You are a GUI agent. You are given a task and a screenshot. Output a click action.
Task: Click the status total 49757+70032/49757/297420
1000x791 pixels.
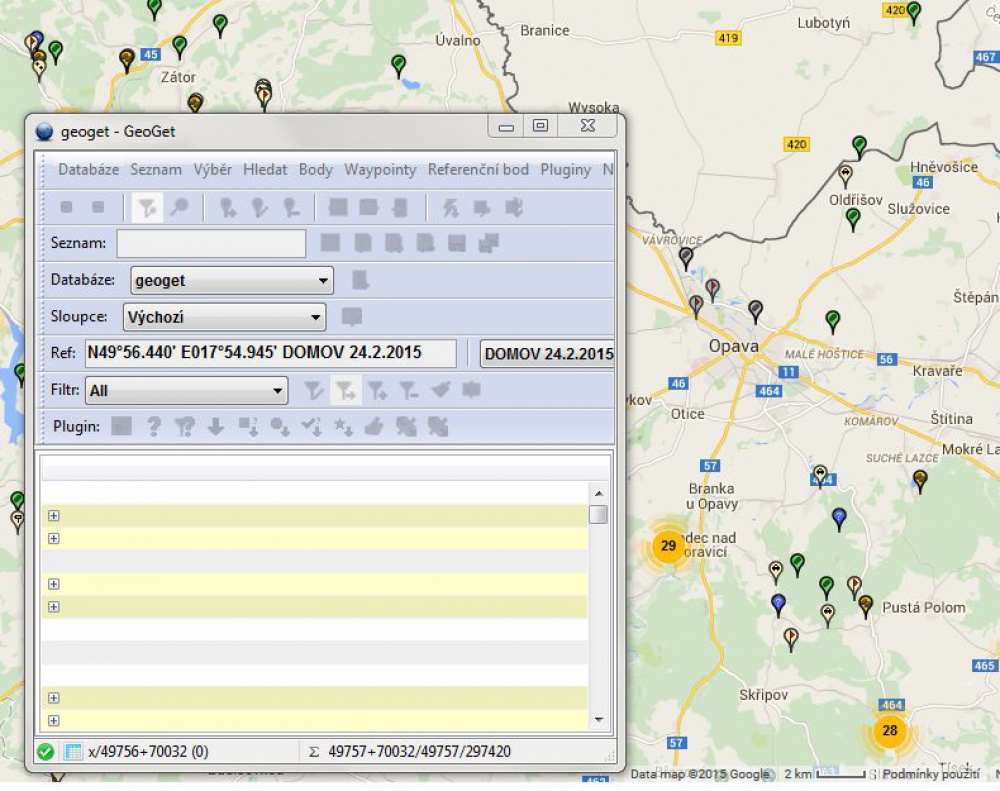(420, 751)
